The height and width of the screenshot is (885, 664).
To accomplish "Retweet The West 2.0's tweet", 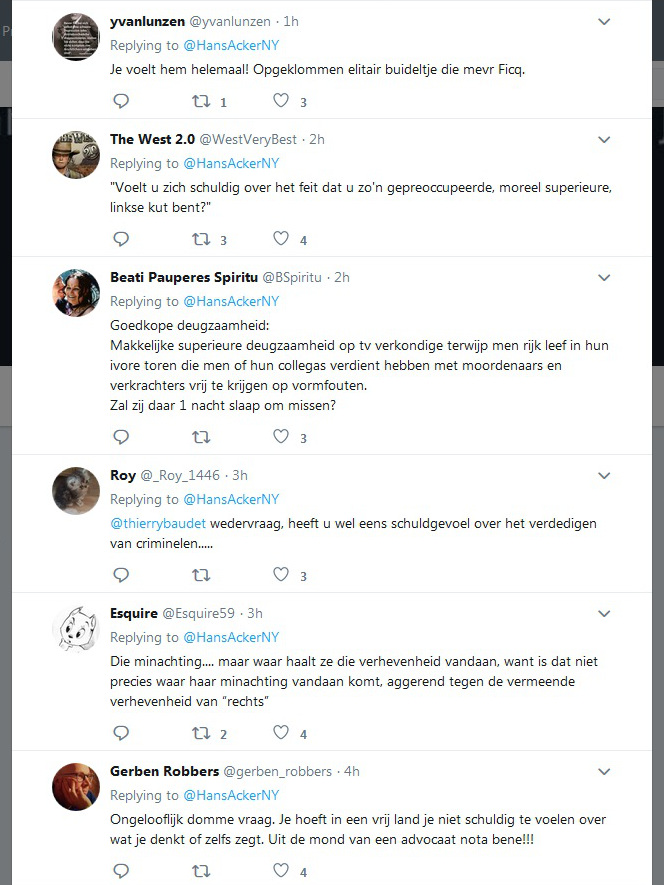I will (201, 239).
